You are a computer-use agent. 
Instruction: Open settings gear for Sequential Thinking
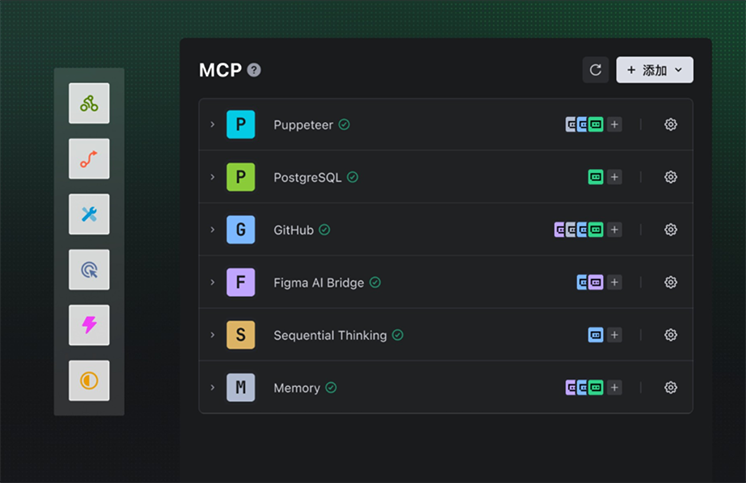[671, 335]
